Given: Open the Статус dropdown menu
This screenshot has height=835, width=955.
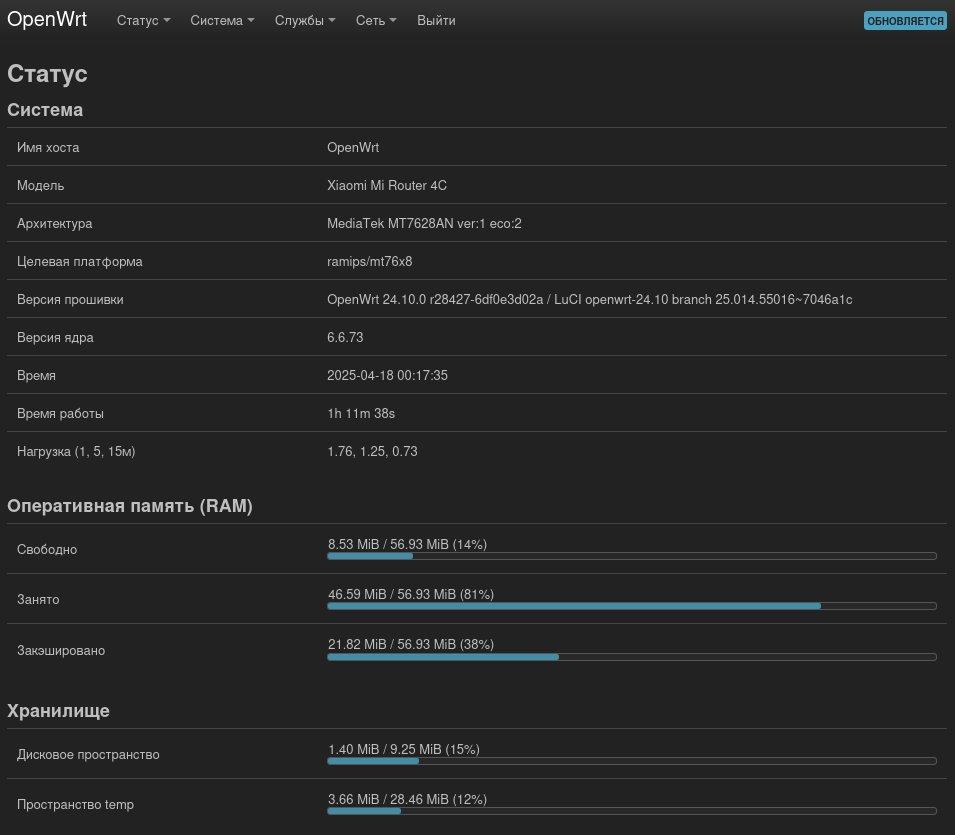Looking at the screenshot, I should point(143,21).
